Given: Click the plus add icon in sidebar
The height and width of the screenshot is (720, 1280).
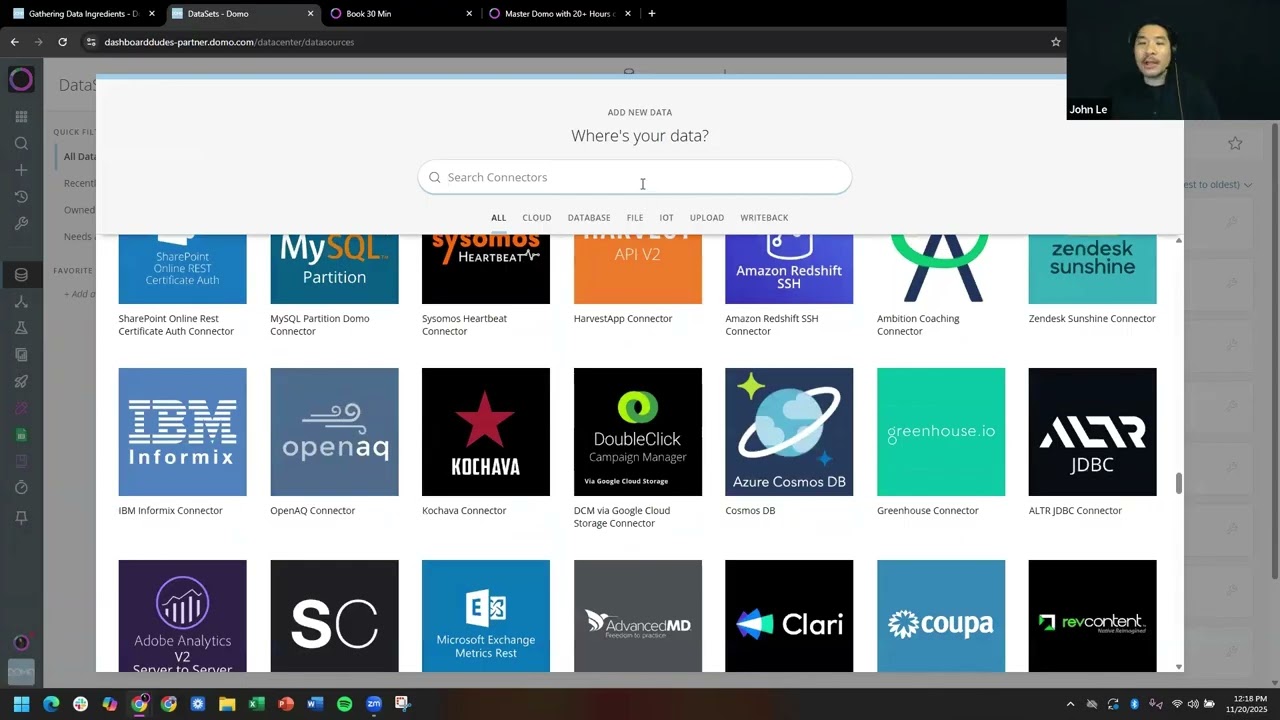Looking at the screenshot, I should (x=21, y=170).
